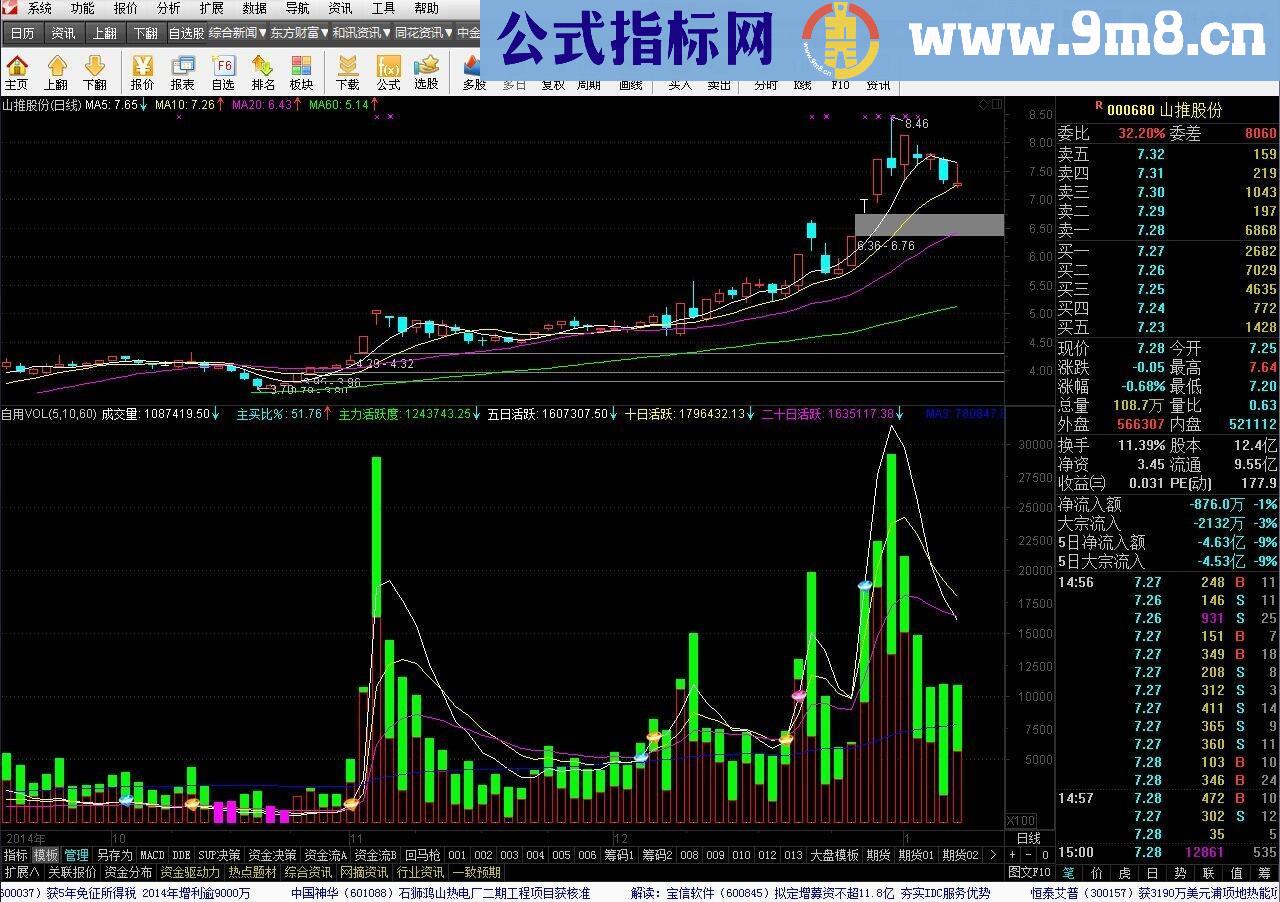Image resolution: width=1280 pixels, height=902 pixels.
Task: Toggle 复权 price adjustment mode
Action: point(552,85)
